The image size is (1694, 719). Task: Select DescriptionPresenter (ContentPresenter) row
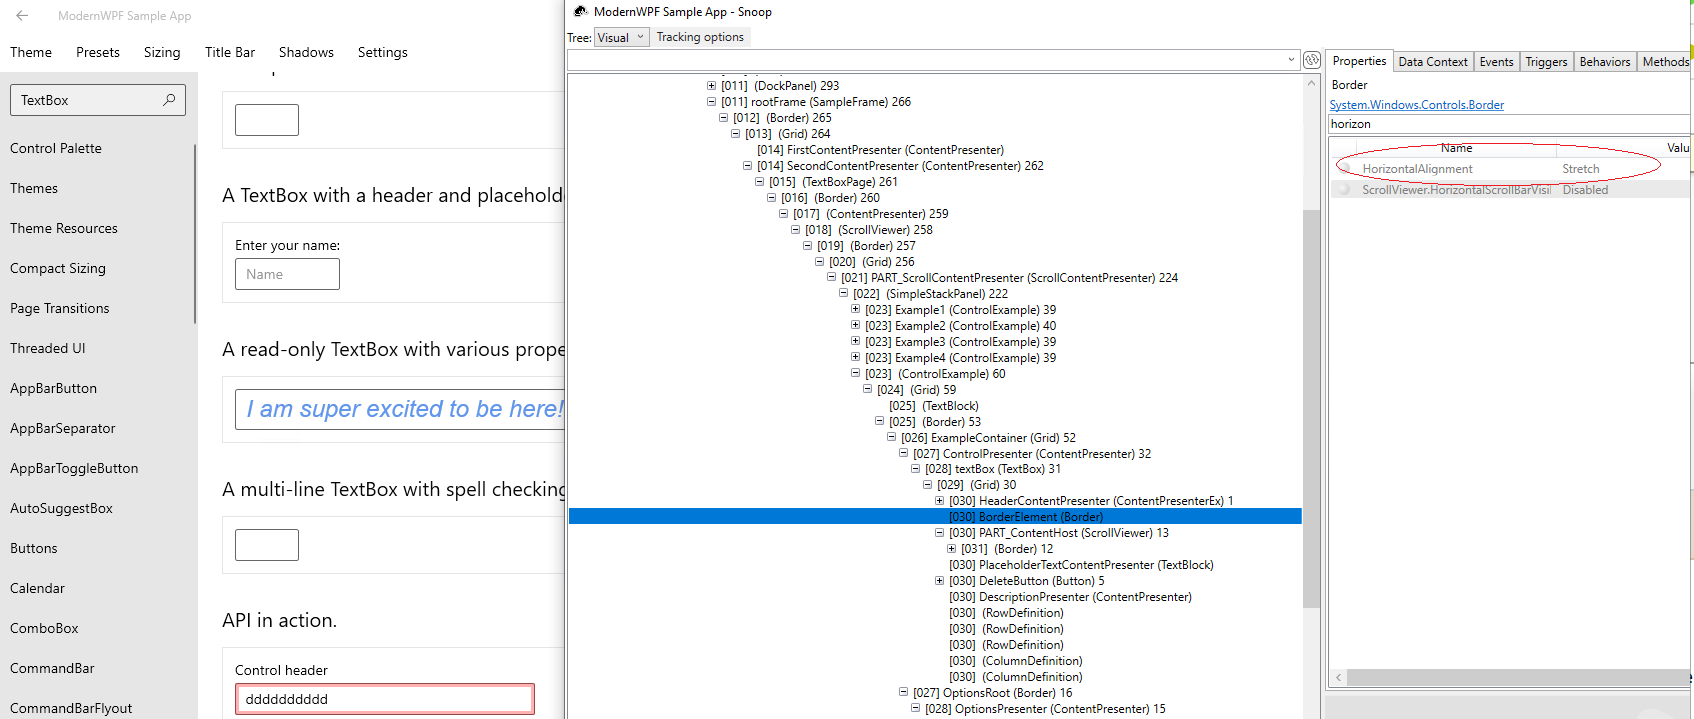click(1070, 597)
